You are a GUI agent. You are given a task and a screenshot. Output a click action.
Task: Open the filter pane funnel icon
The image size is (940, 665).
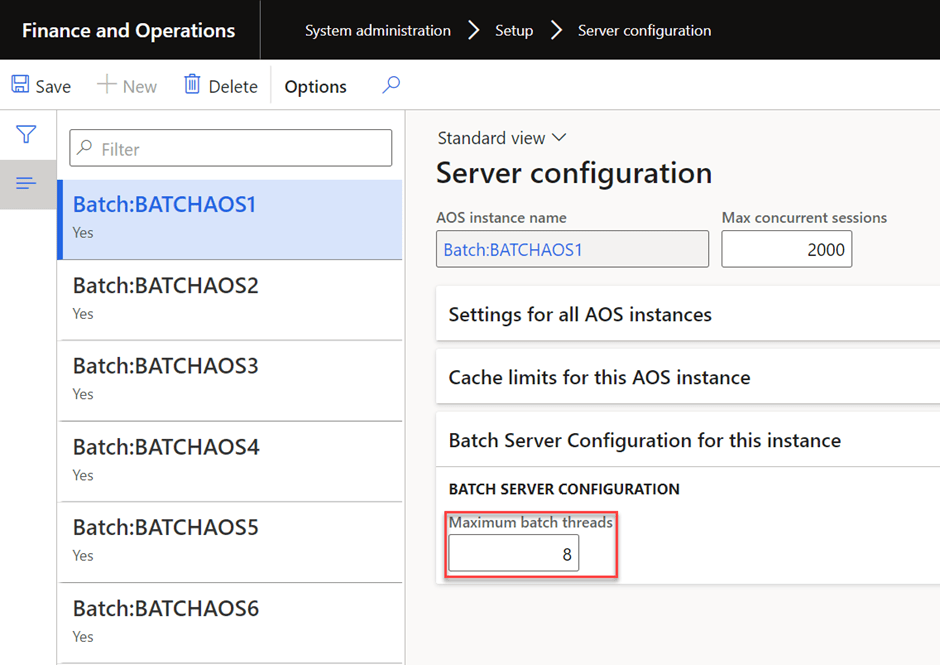27,134
